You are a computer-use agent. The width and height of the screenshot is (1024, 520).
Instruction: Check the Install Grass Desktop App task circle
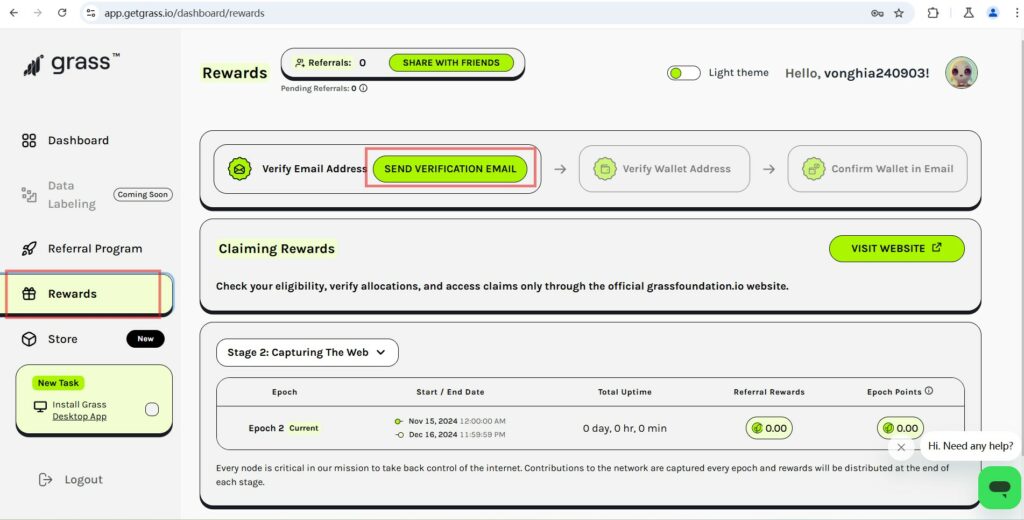pyautogui.click(x=152, y=409)
